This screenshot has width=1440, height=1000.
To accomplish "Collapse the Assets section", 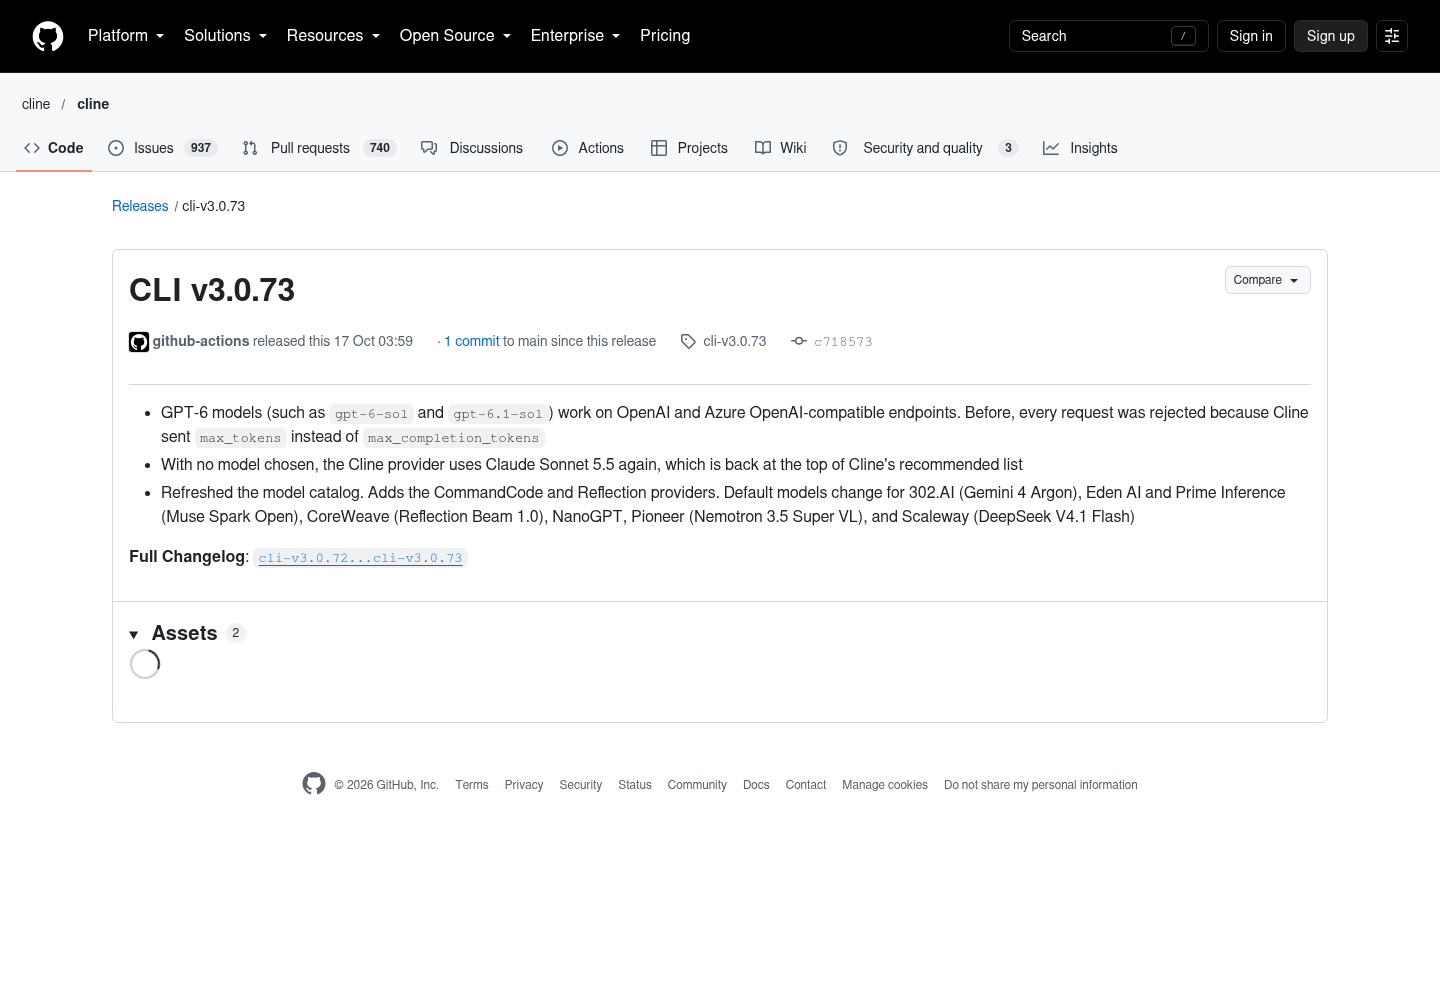I will click(x=187, y=633).
